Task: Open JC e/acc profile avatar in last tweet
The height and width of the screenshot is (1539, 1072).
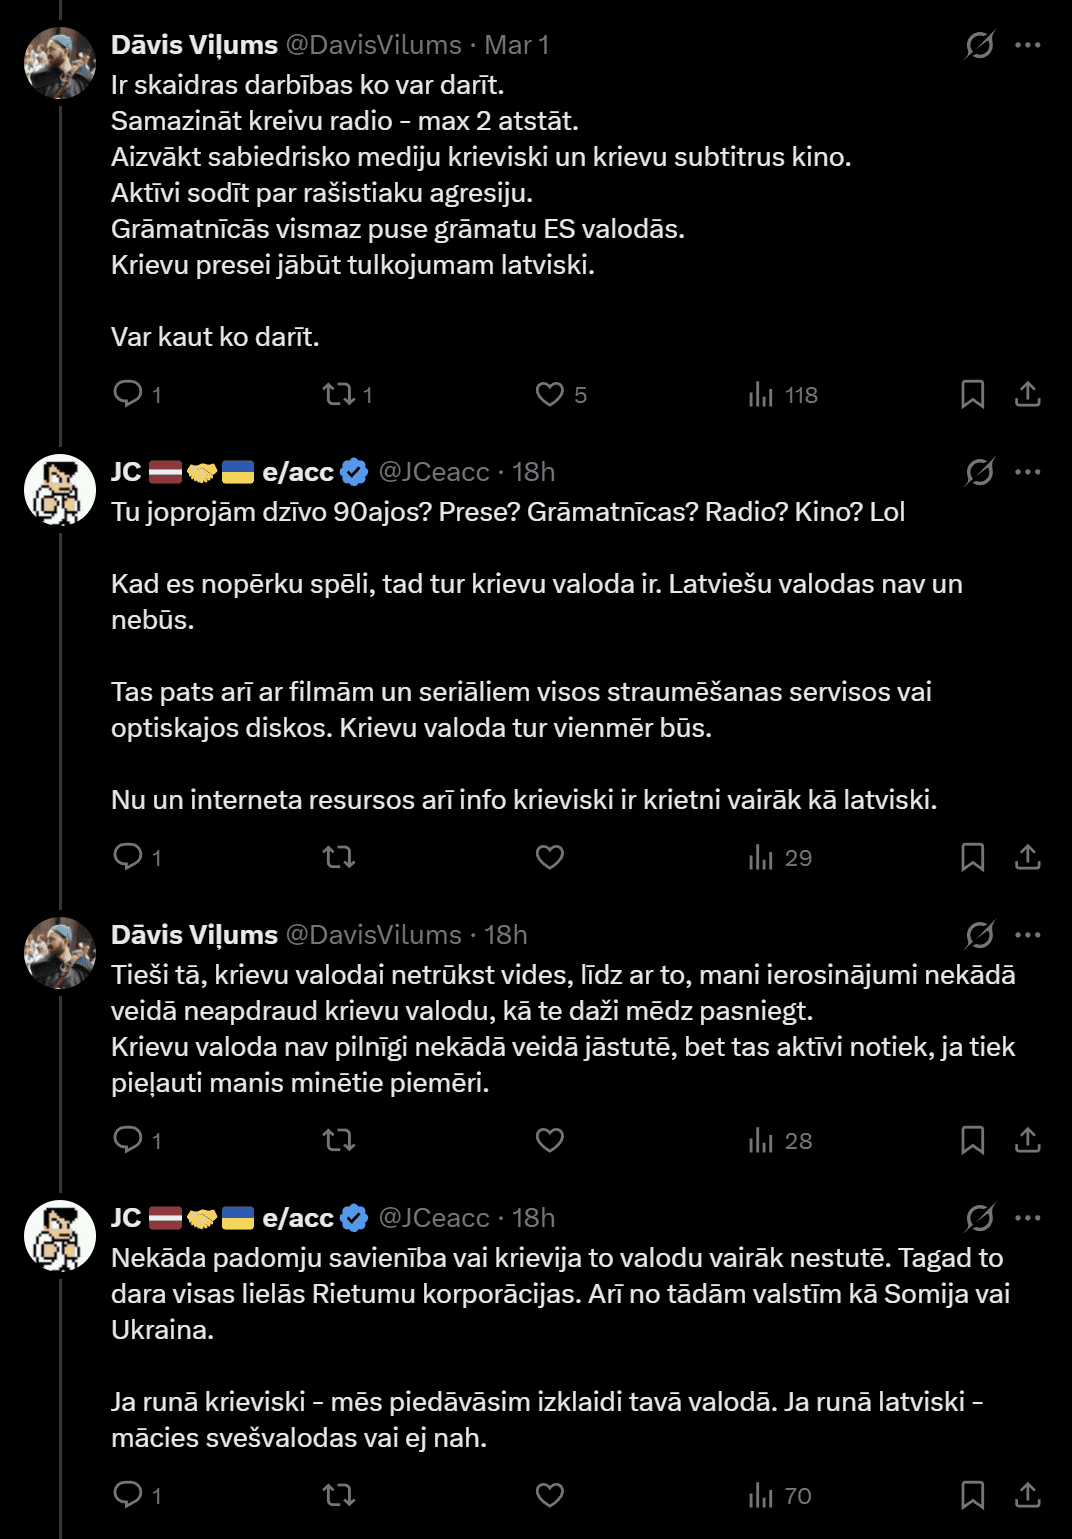Action: click(x=60, y=1235)
